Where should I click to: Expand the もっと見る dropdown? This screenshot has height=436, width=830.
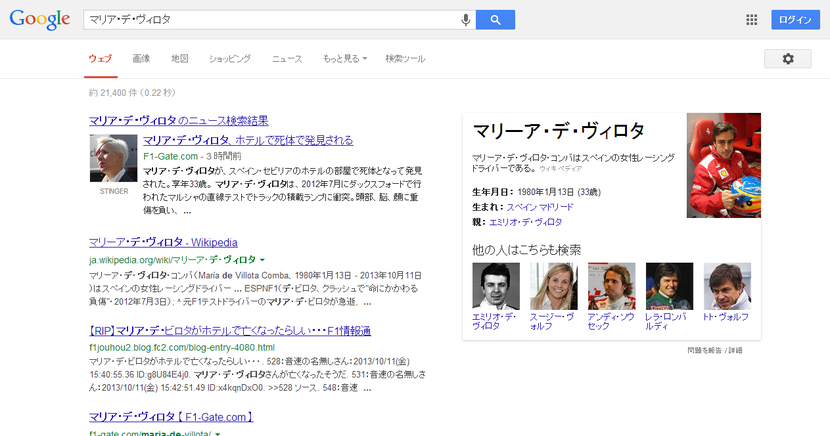click(345, 59)
